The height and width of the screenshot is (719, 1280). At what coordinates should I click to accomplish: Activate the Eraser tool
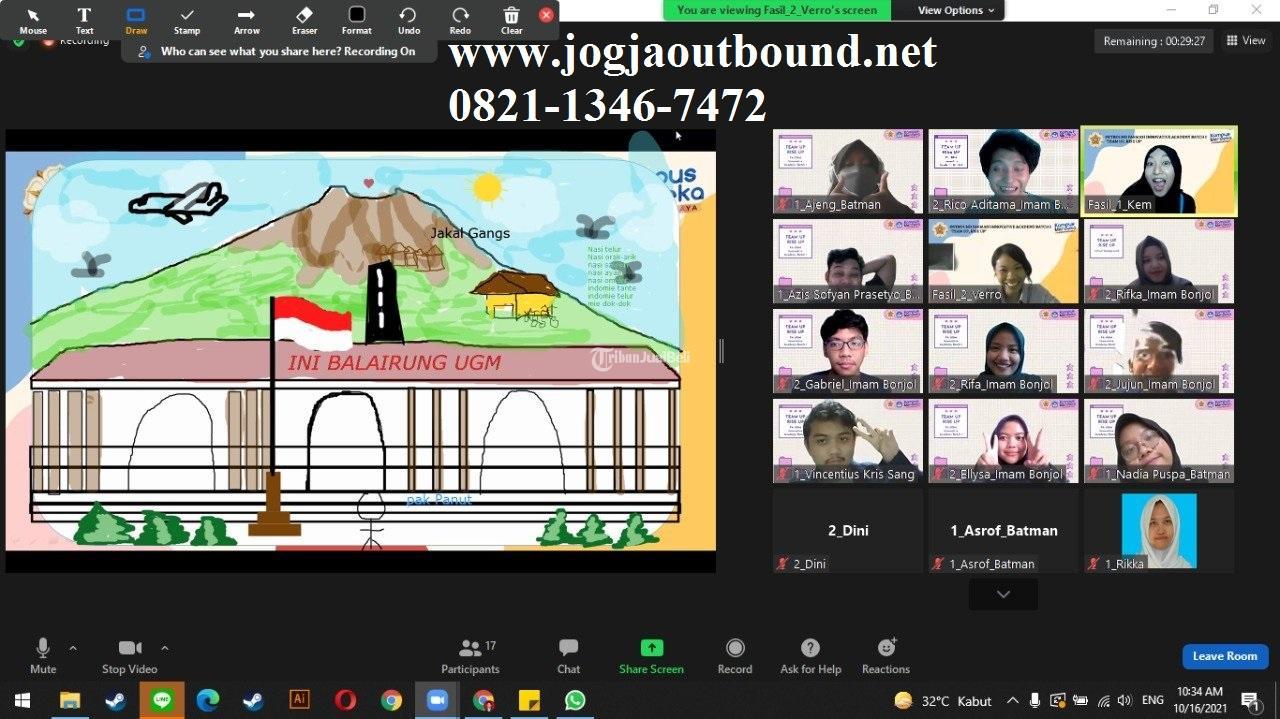click(x=304, y=20)
